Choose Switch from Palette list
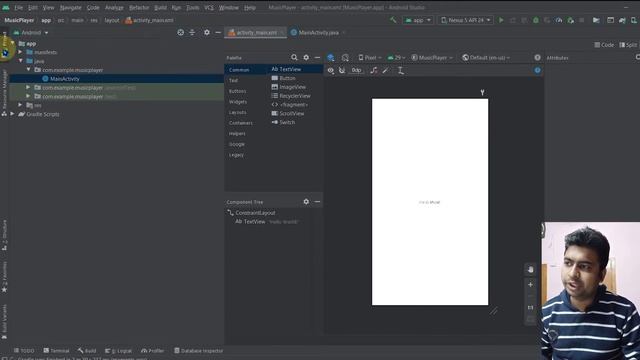The height and width of the screenshot is (360, 640). pos(283,122)
